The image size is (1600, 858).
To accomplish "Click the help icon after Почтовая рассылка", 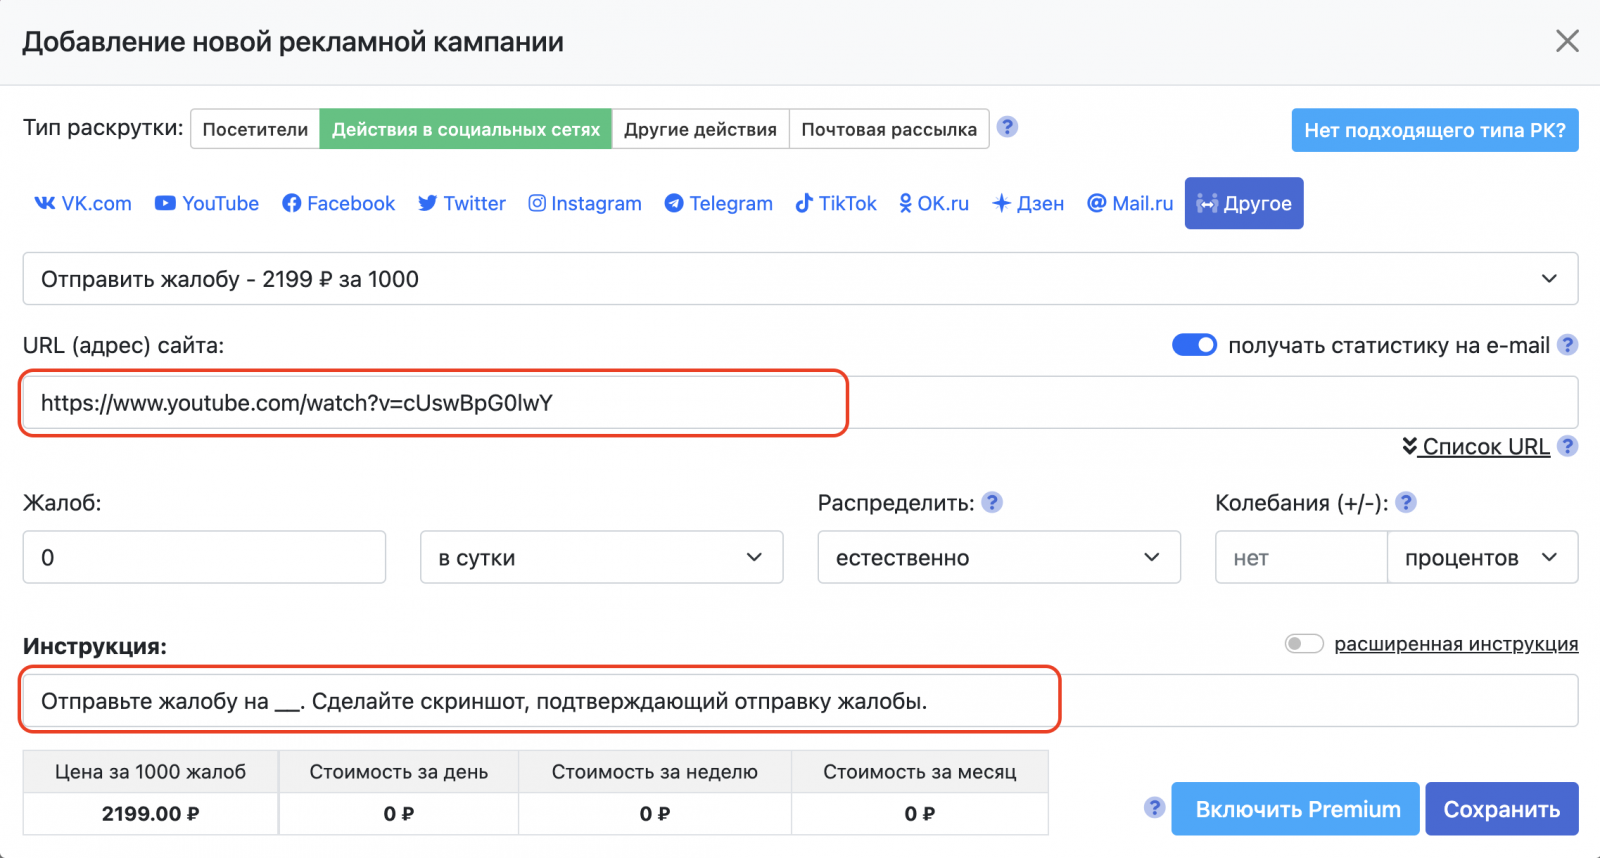I will pyautogui.click(x=1008, y=127).
